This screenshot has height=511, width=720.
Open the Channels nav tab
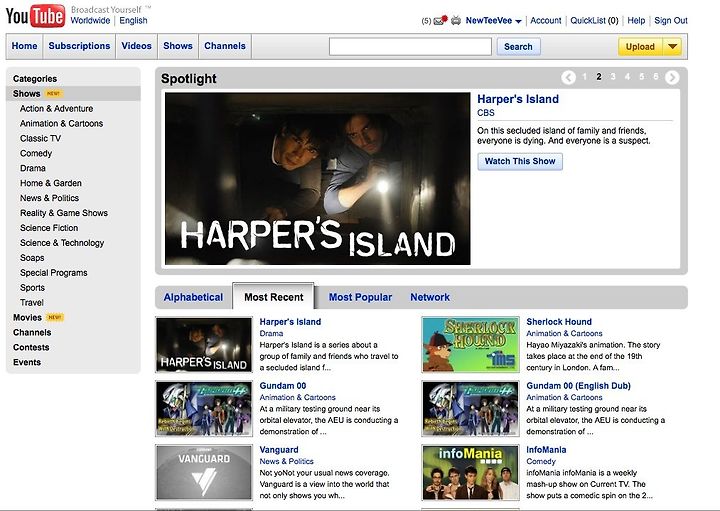pos(225,46)
